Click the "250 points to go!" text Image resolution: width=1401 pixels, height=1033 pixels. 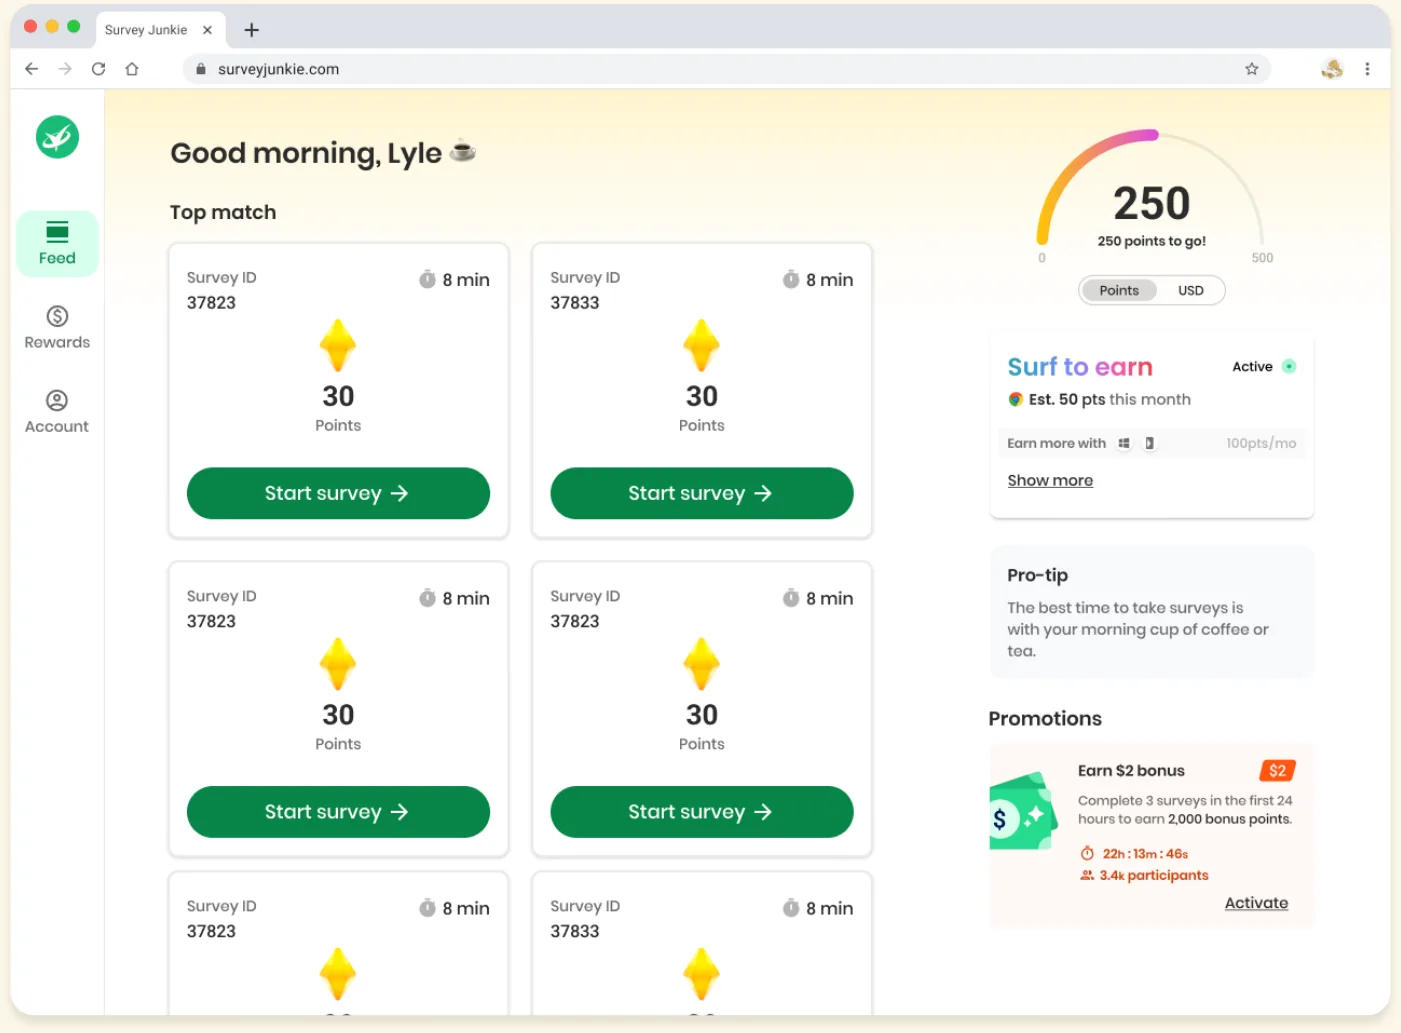tap(1151, 241)
